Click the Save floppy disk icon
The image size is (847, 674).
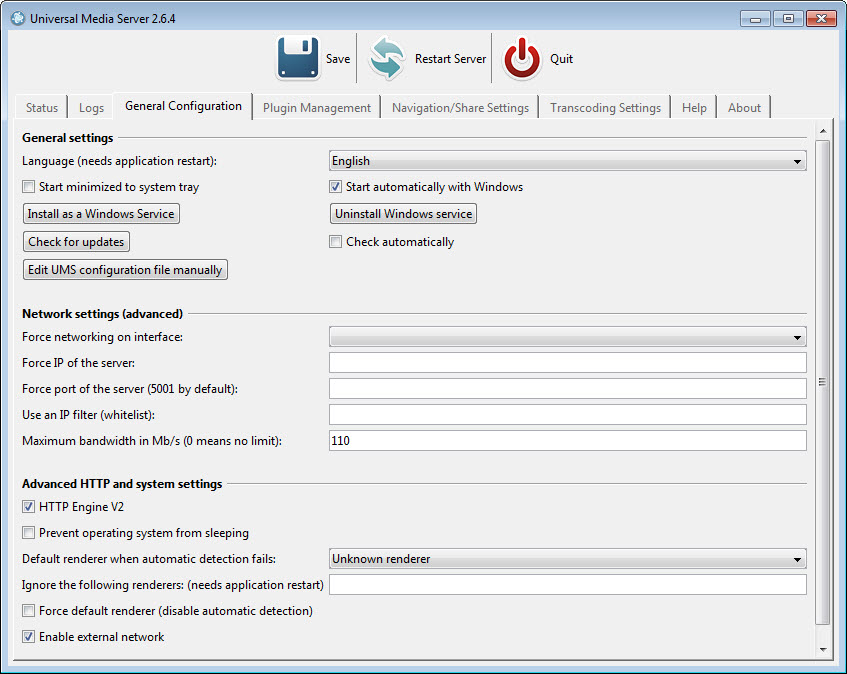click(298, 58)
